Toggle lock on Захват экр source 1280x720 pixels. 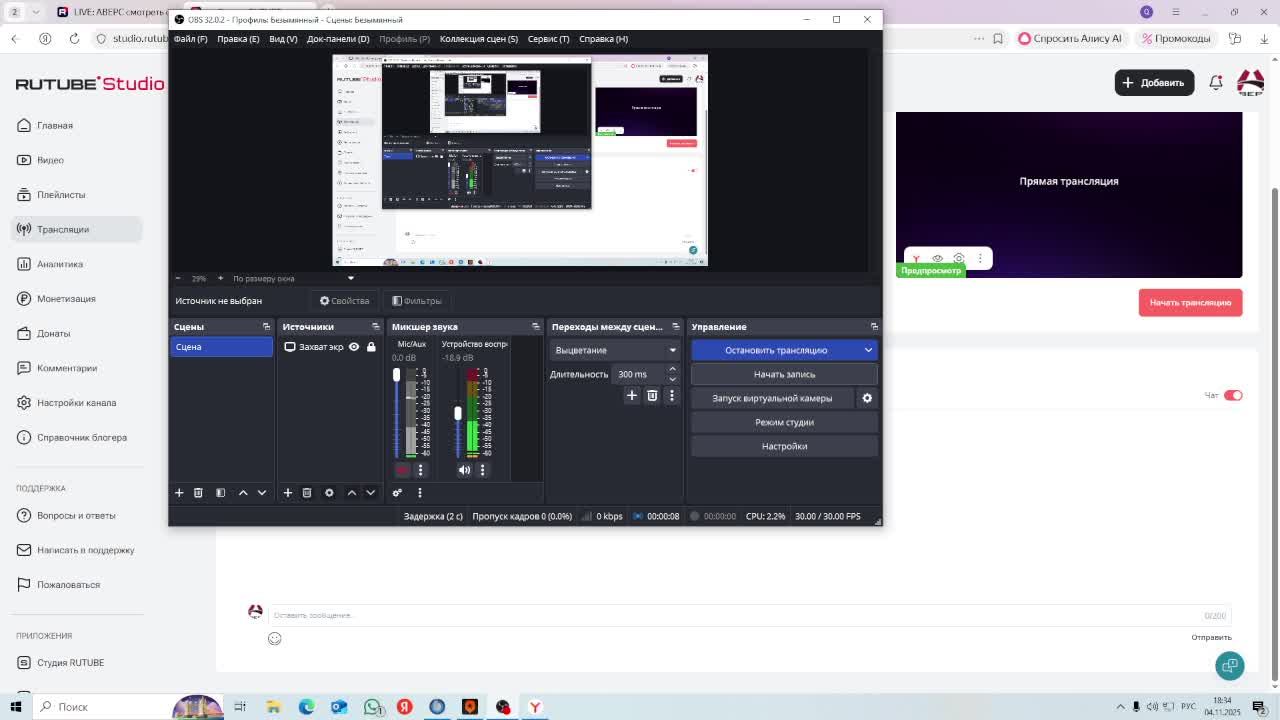point(371,347)
